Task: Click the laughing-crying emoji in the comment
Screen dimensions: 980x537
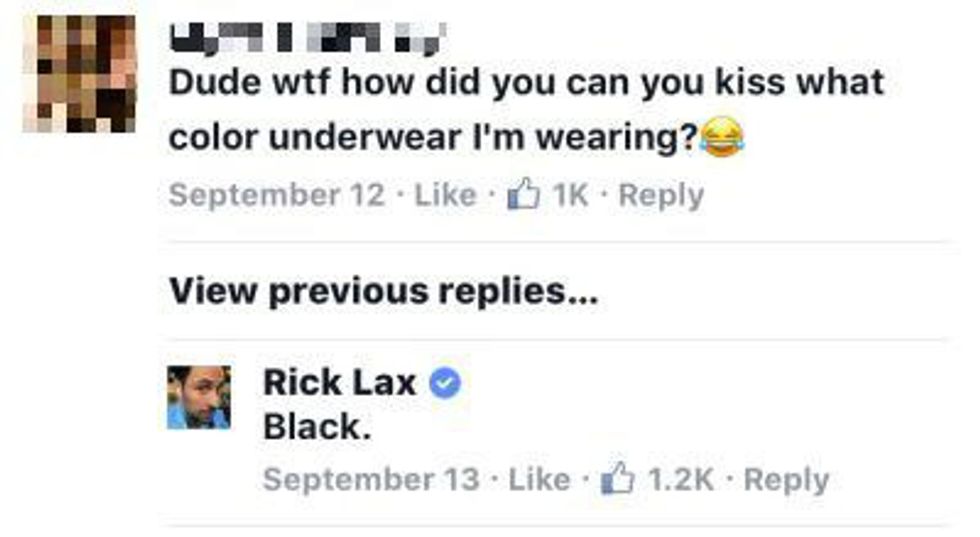Action: point(722,137)
